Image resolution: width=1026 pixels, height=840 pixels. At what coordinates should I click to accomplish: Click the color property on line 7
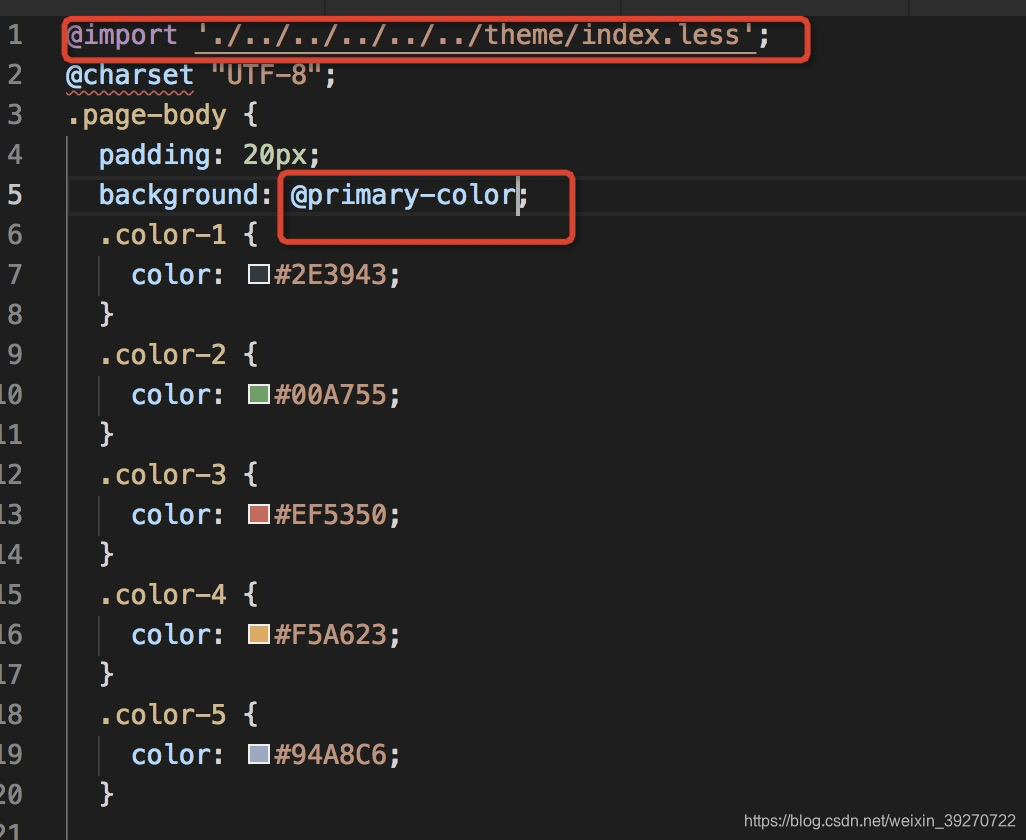(170, 275)
